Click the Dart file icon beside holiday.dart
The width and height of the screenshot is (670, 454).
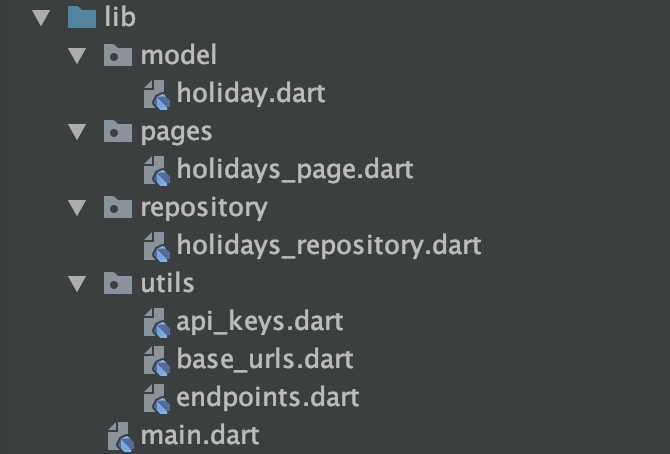point(157,94)
